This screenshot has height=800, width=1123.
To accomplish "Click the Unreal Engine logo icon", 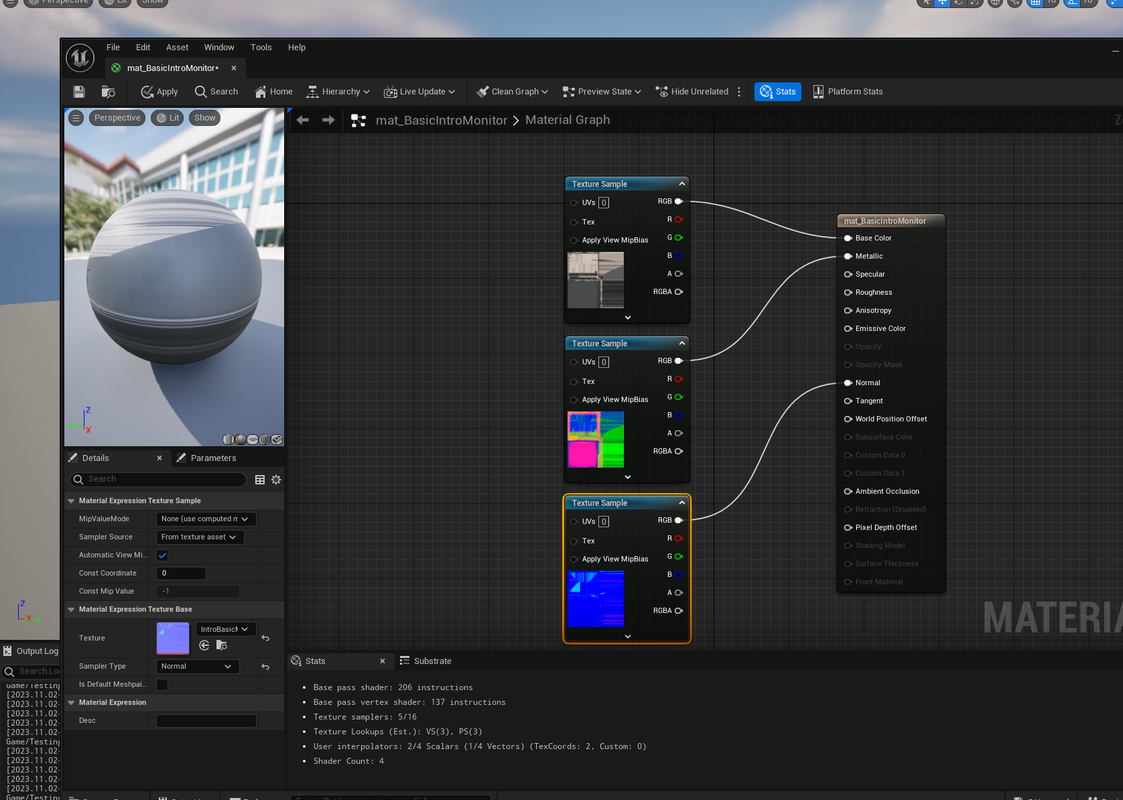I will [80, 58].
